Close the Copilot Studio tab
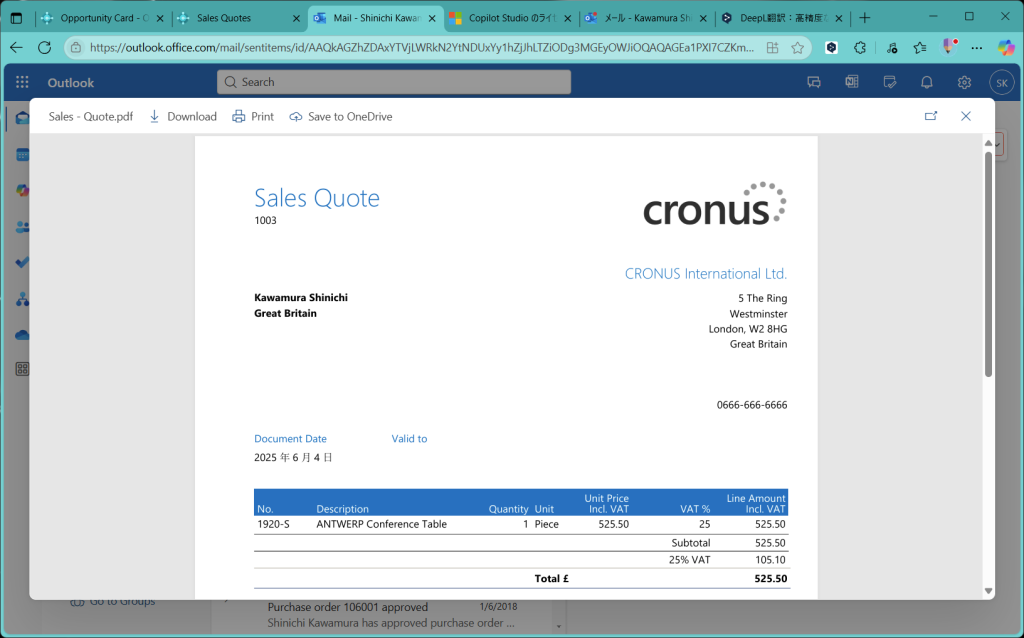Screen dimensions: 1024x638 point(568,18)
